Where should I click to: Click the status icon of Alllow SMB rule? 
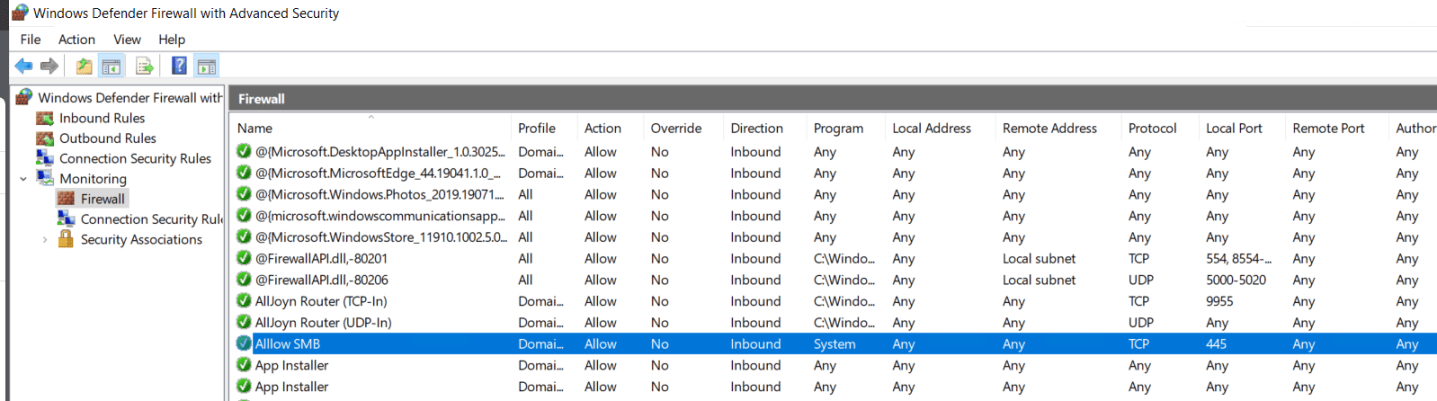244,343
